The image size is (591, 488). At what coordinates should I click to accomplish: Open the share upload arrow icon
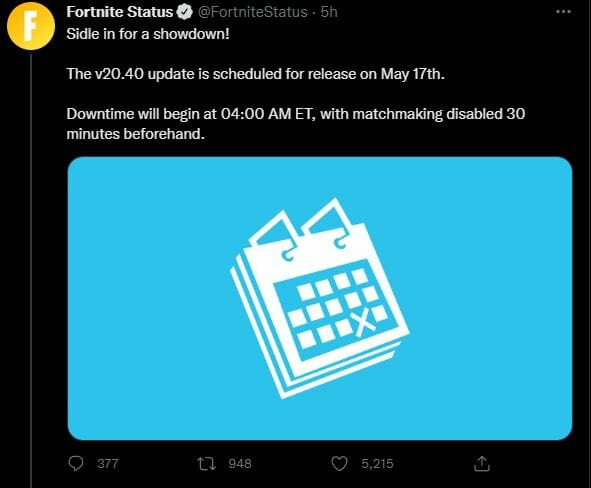point(482,464)
